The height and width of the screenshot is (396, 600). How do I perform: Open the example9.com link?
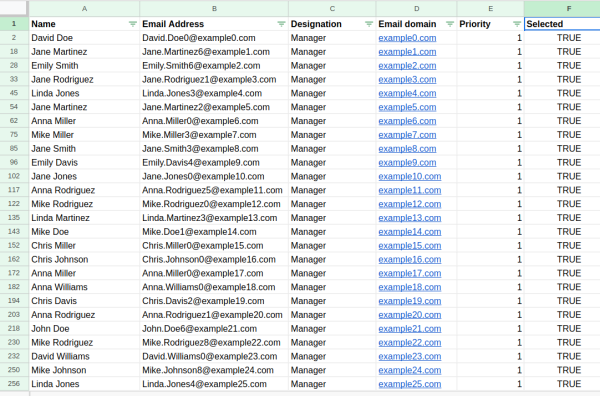(407, 163)
